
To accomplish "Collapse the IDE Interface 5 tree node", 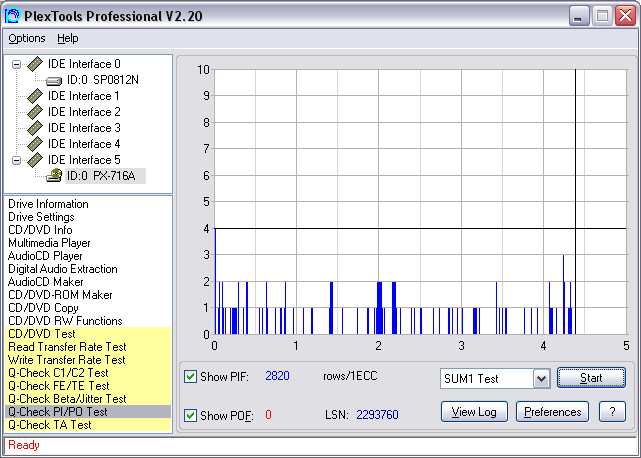I will 16,160.
